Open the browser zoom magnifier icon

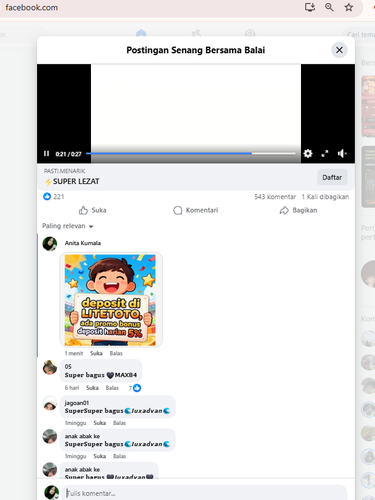(329, 7)
